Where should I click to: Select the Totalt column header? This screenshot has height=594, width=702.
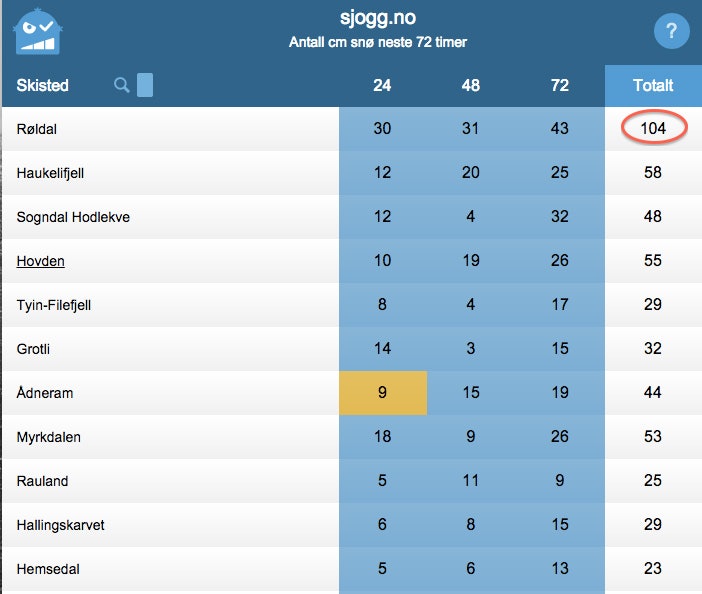[653, 86]
